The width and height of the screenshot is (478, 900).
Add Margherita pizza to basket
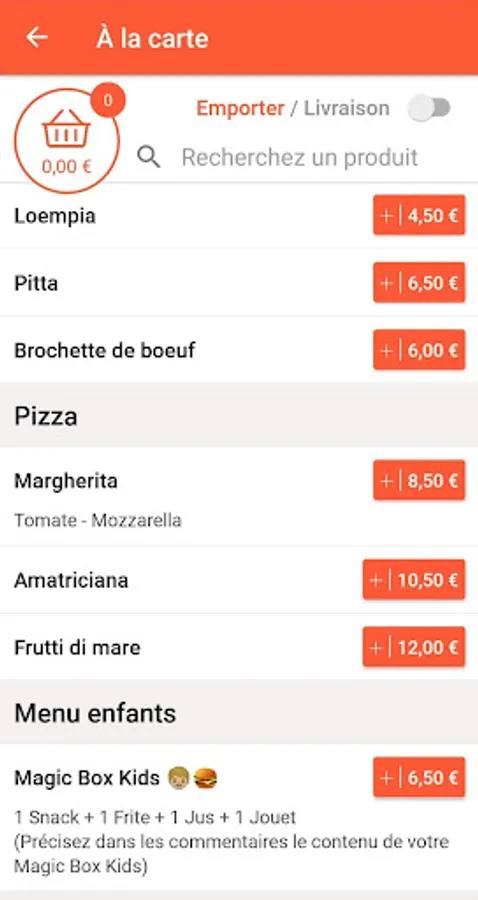pos(419,480)
